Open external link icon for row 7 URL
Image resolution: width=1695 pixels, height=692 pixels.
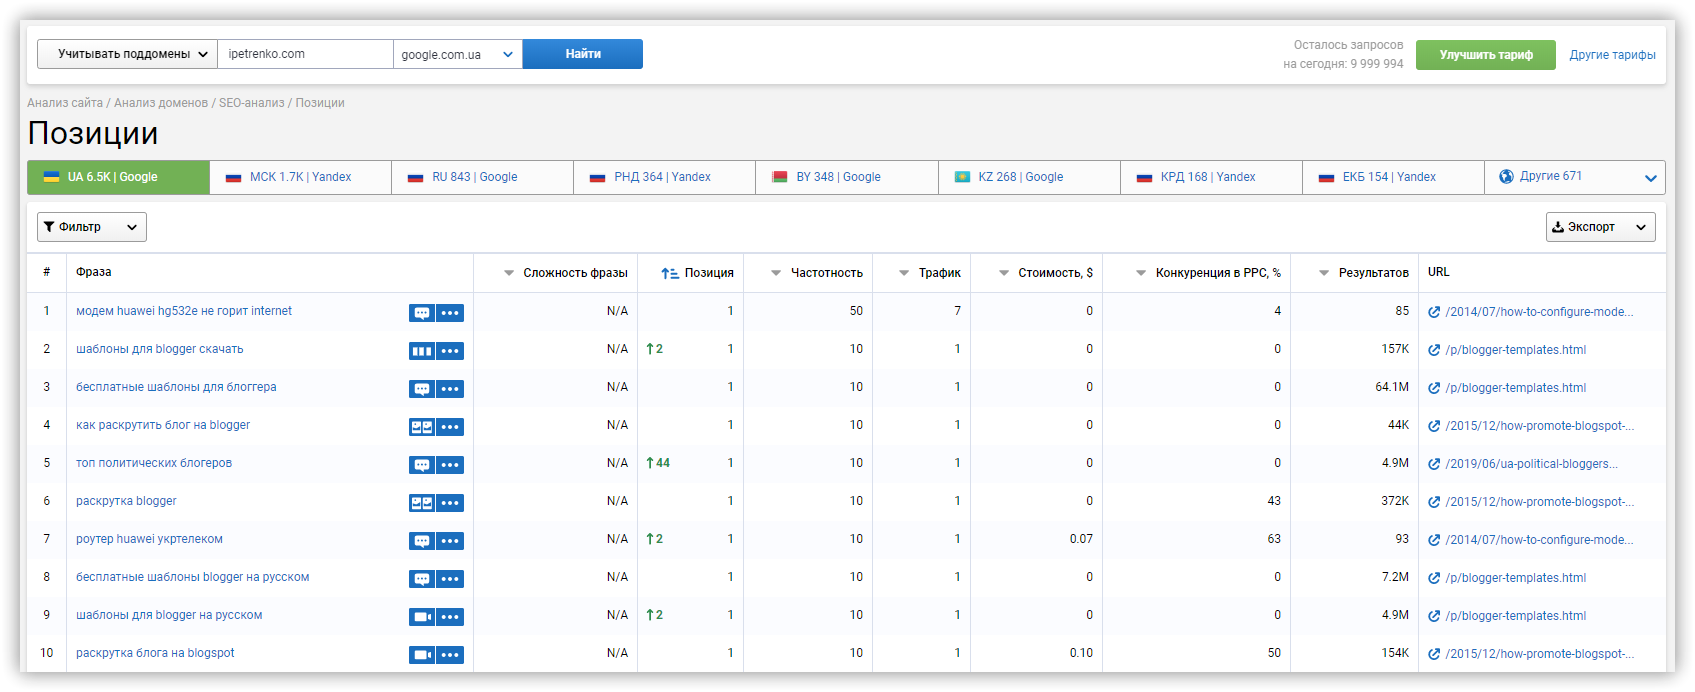pyautogui.click(x=1434, y=540)
